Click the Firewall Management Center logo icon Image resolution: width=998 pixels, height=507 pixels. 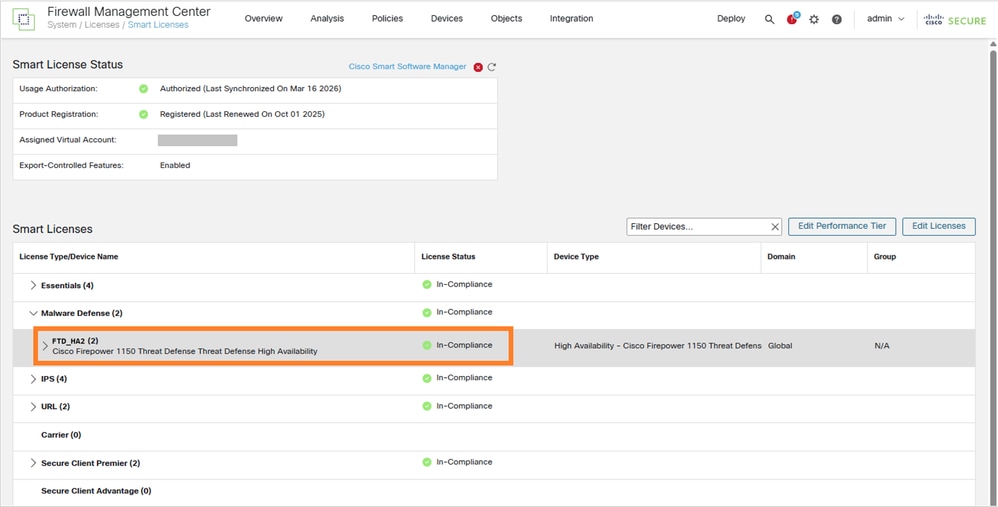pos(24,19)
